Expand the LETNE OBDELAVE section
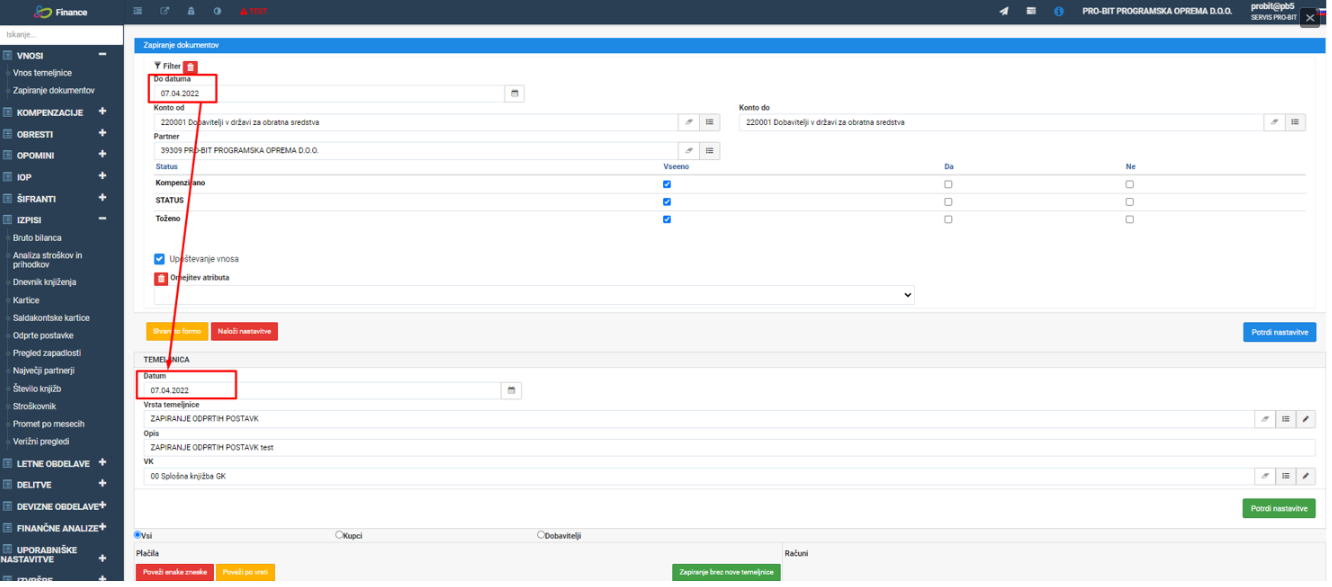Image resolution: width=1332 pixels, height=587 pixels. (x=102, y=462)
